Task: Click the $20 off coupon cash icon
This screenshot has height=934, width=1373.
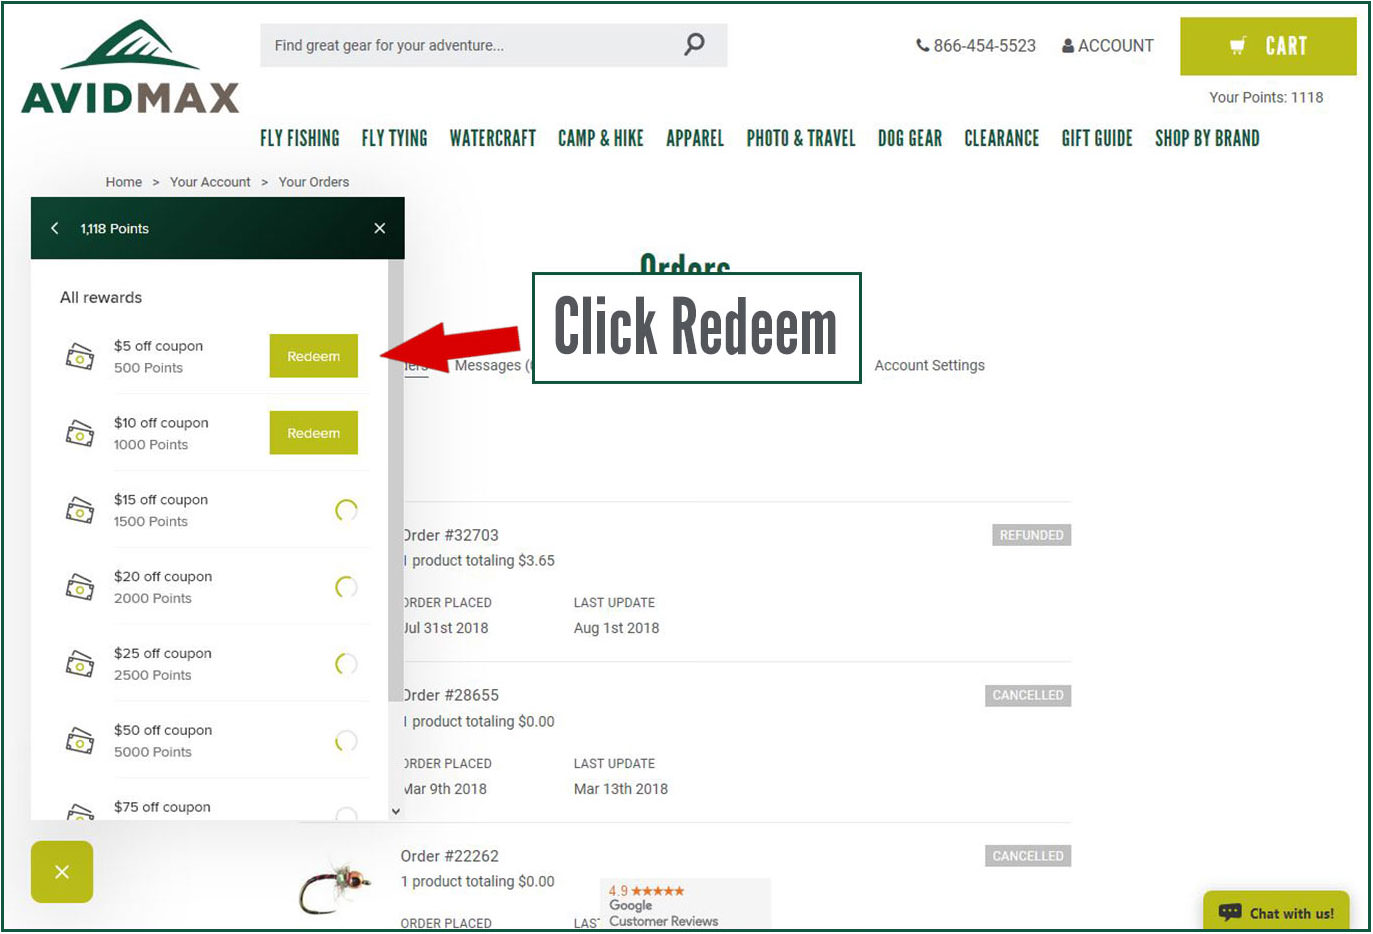Action: click(80, 587)
